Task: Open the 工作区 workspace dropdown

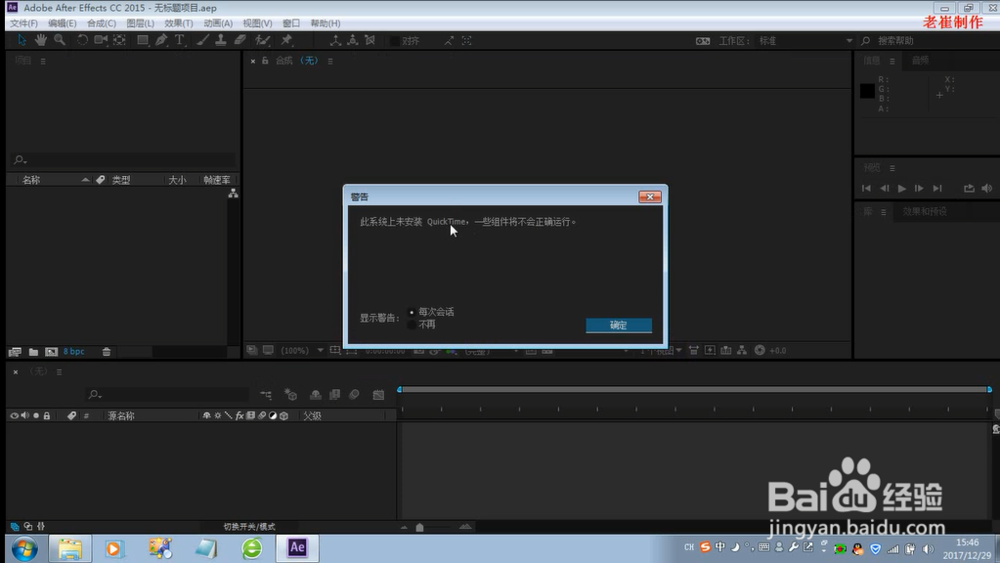Action: click(805, 40)
